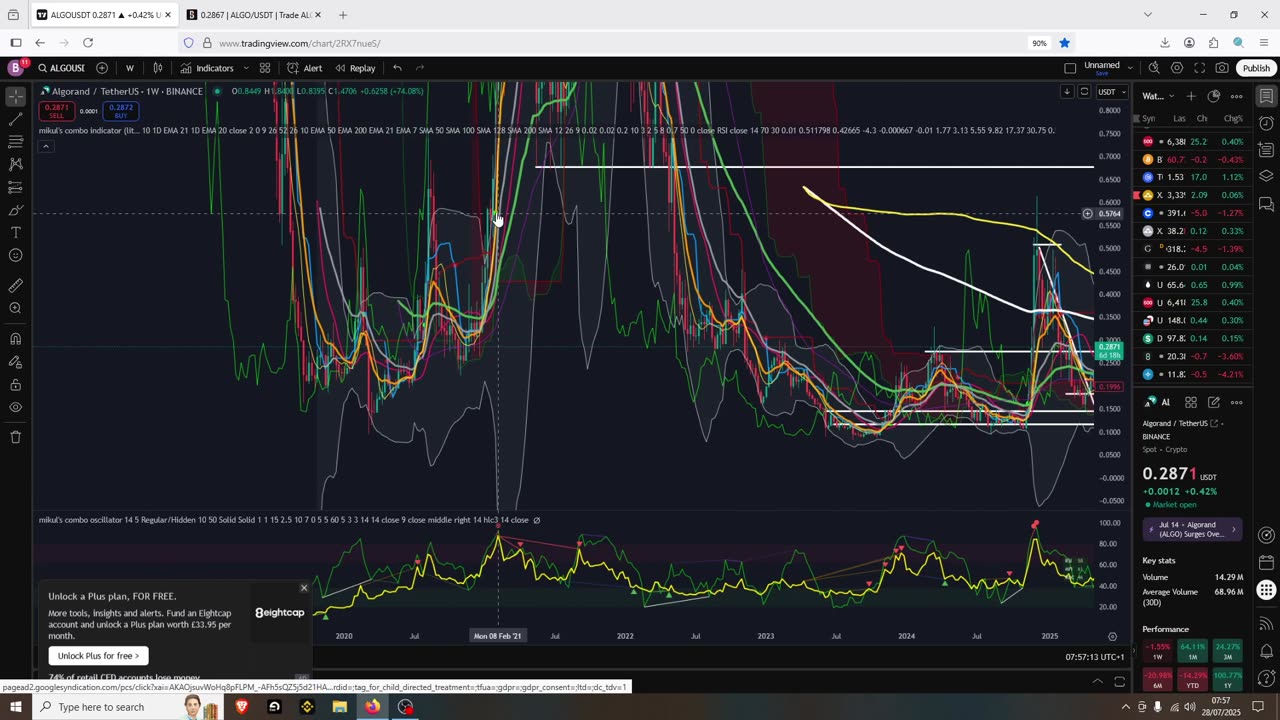Viewport: 1280px width, 720px height.
Task: Select the crosshair cursor tool
Action: [15, 96]
